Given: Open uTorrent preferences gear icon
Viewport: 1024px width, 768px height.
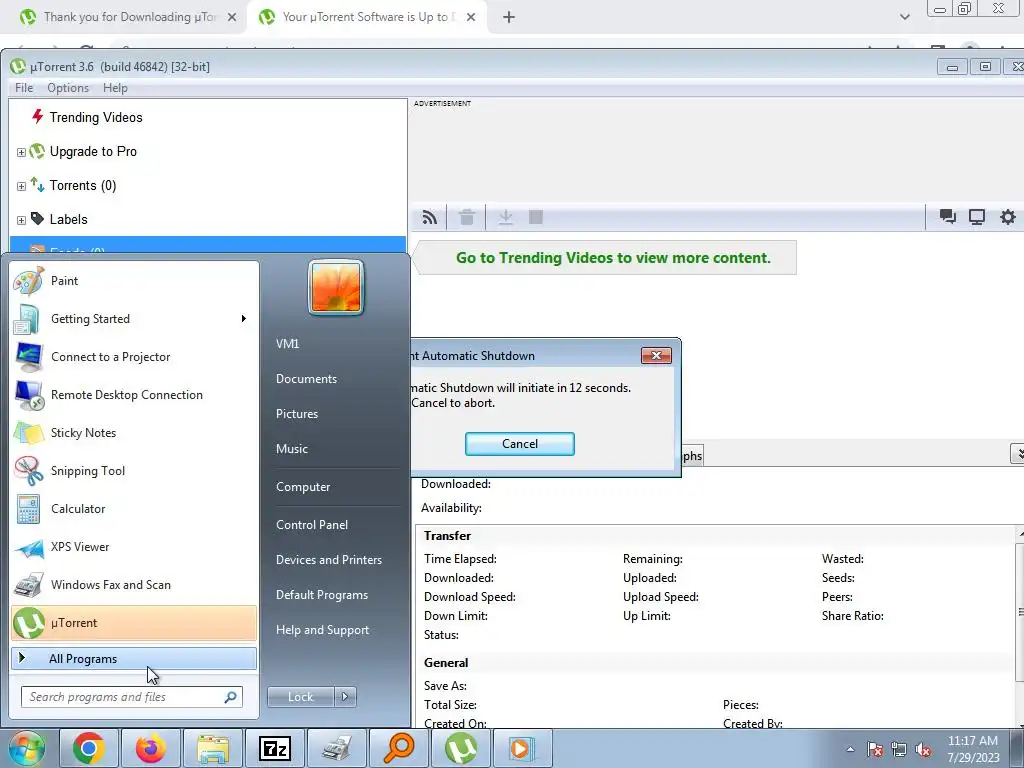Looking at the screenshot, I should click(1008, 217).
